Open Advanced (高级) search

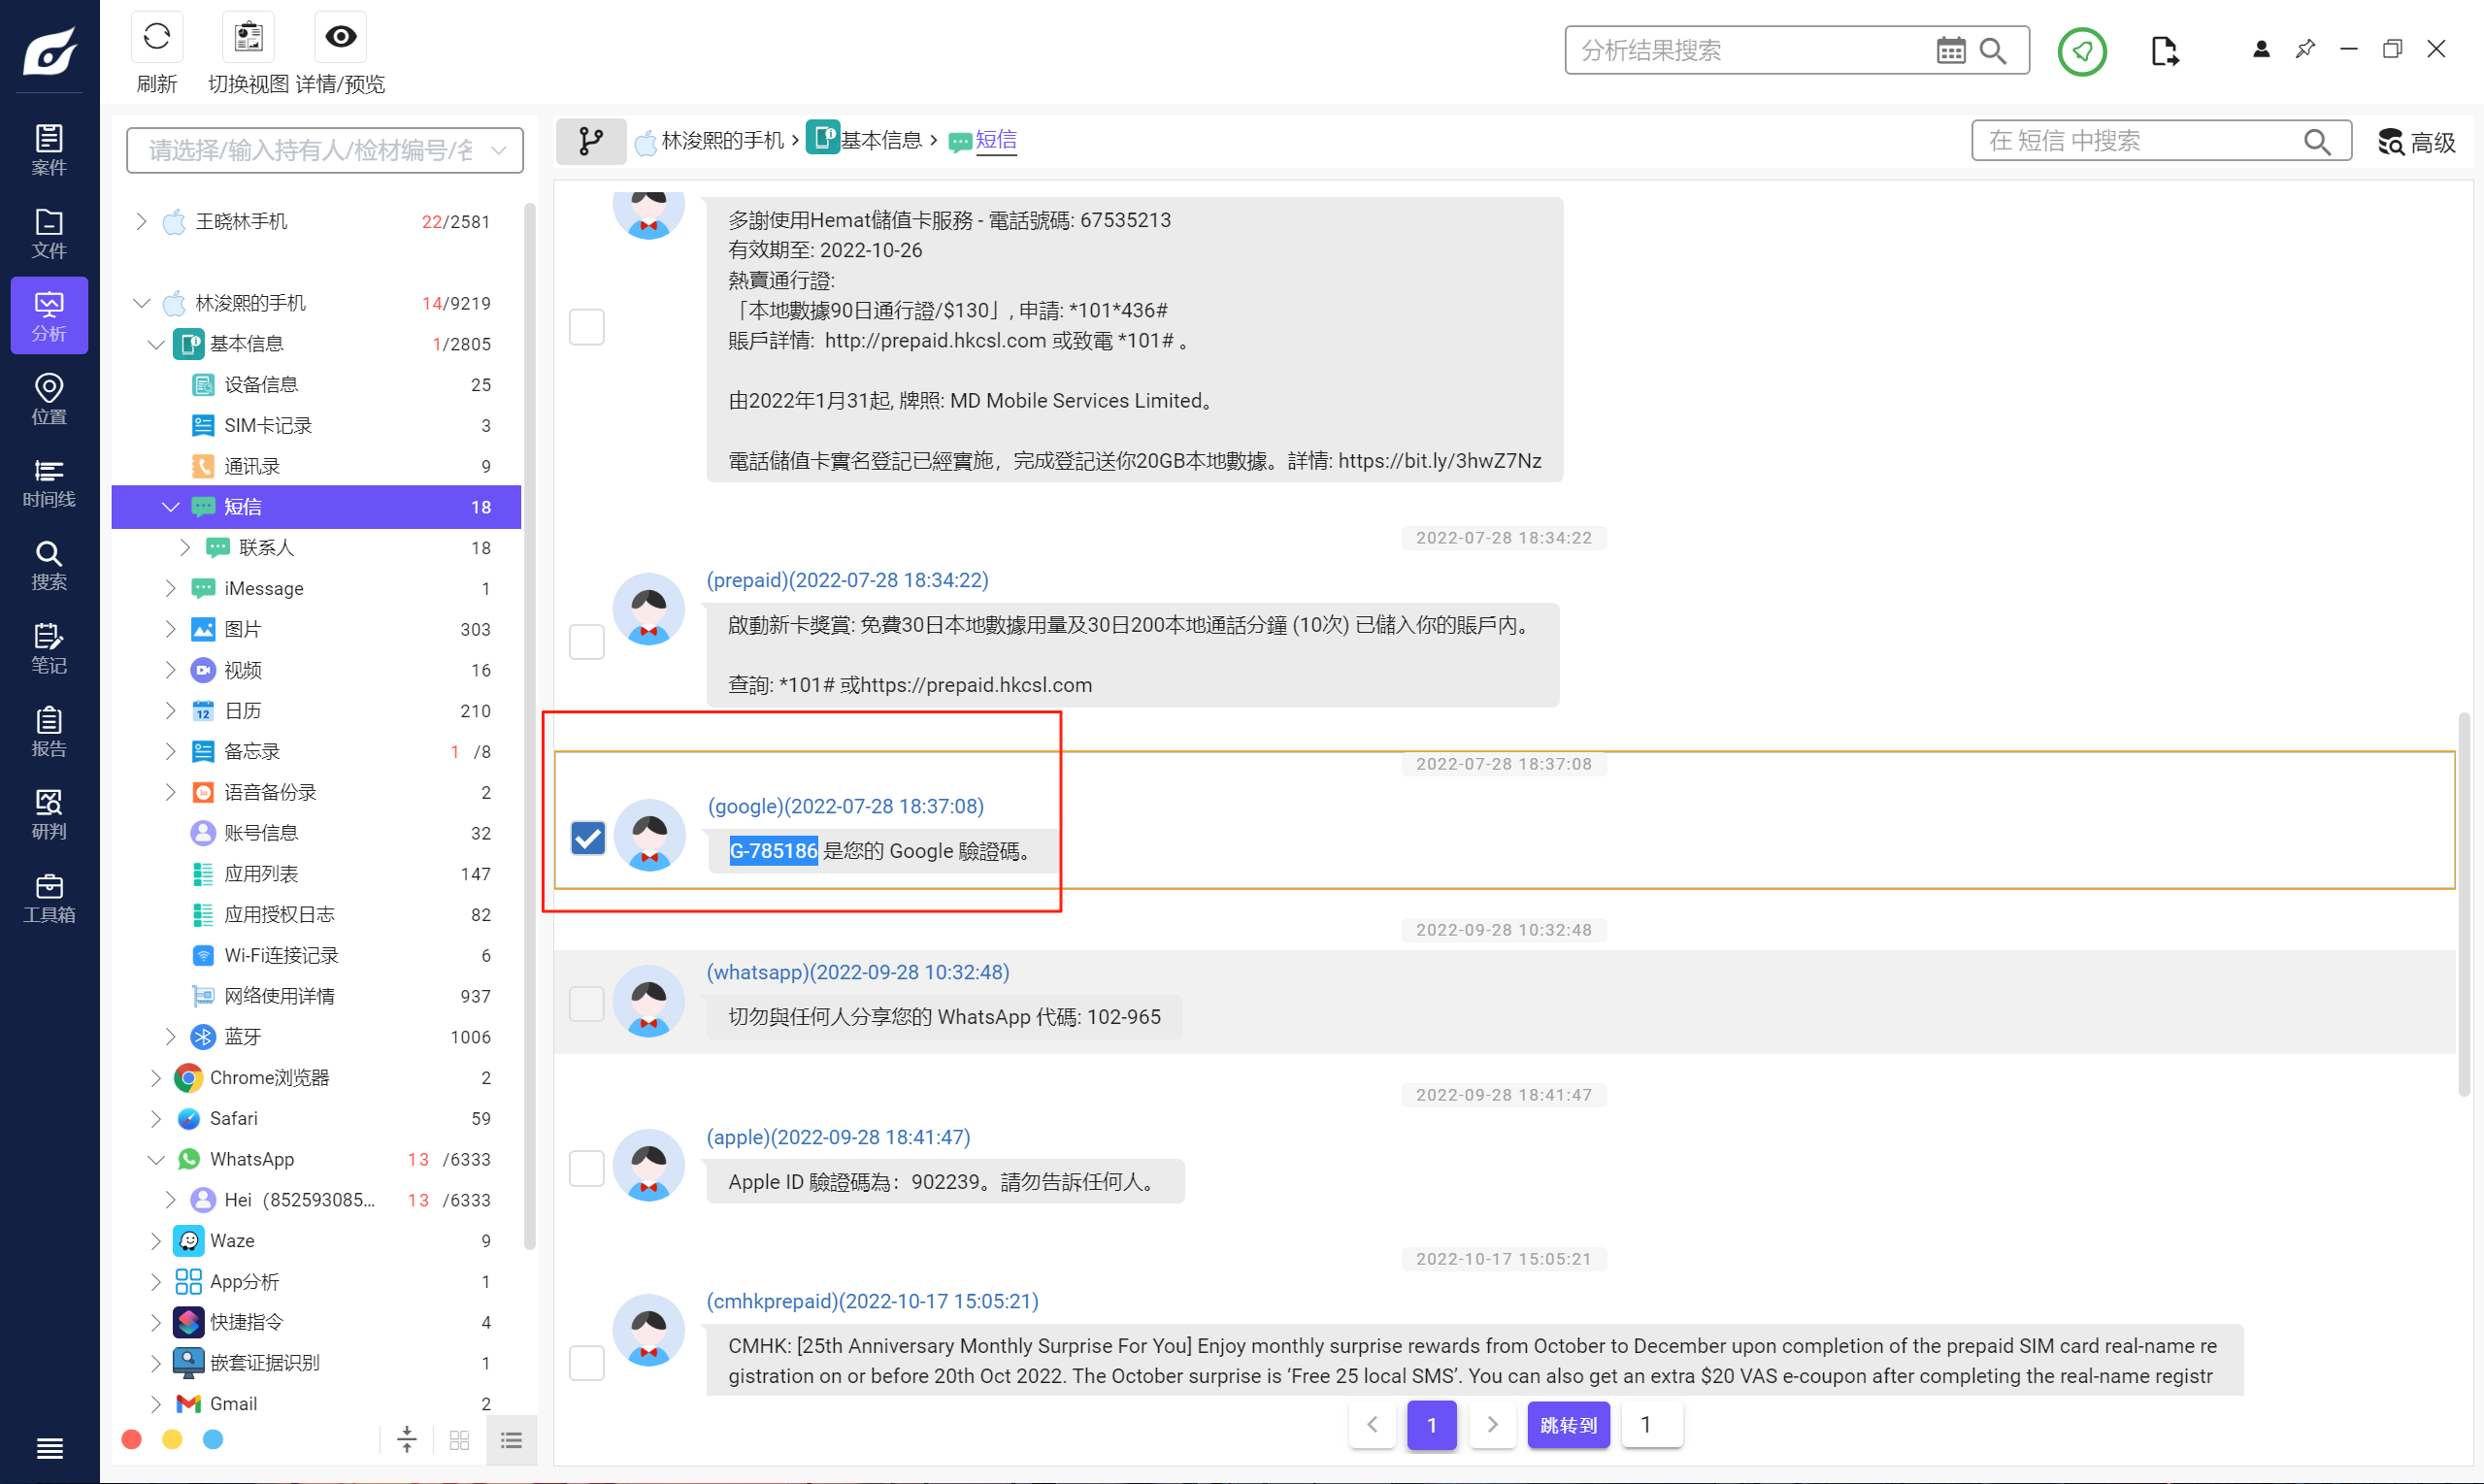click(2417, 142)
